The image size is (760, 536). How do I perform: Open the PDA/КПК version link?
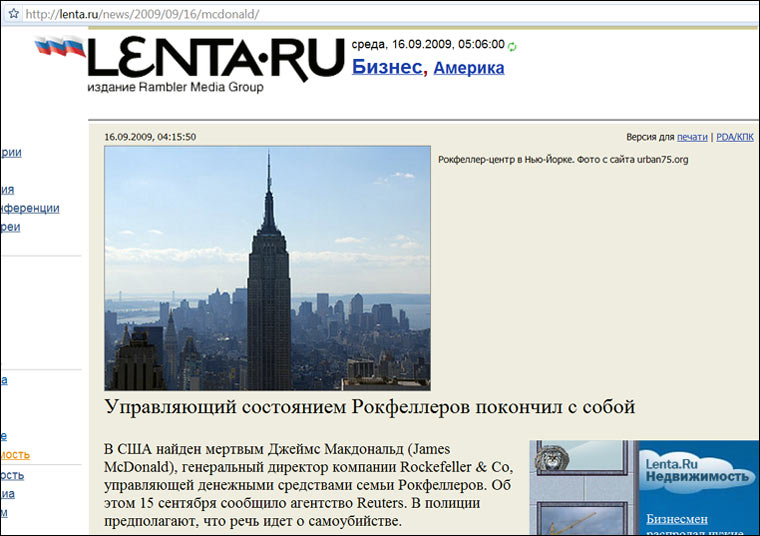click(735, 137)
